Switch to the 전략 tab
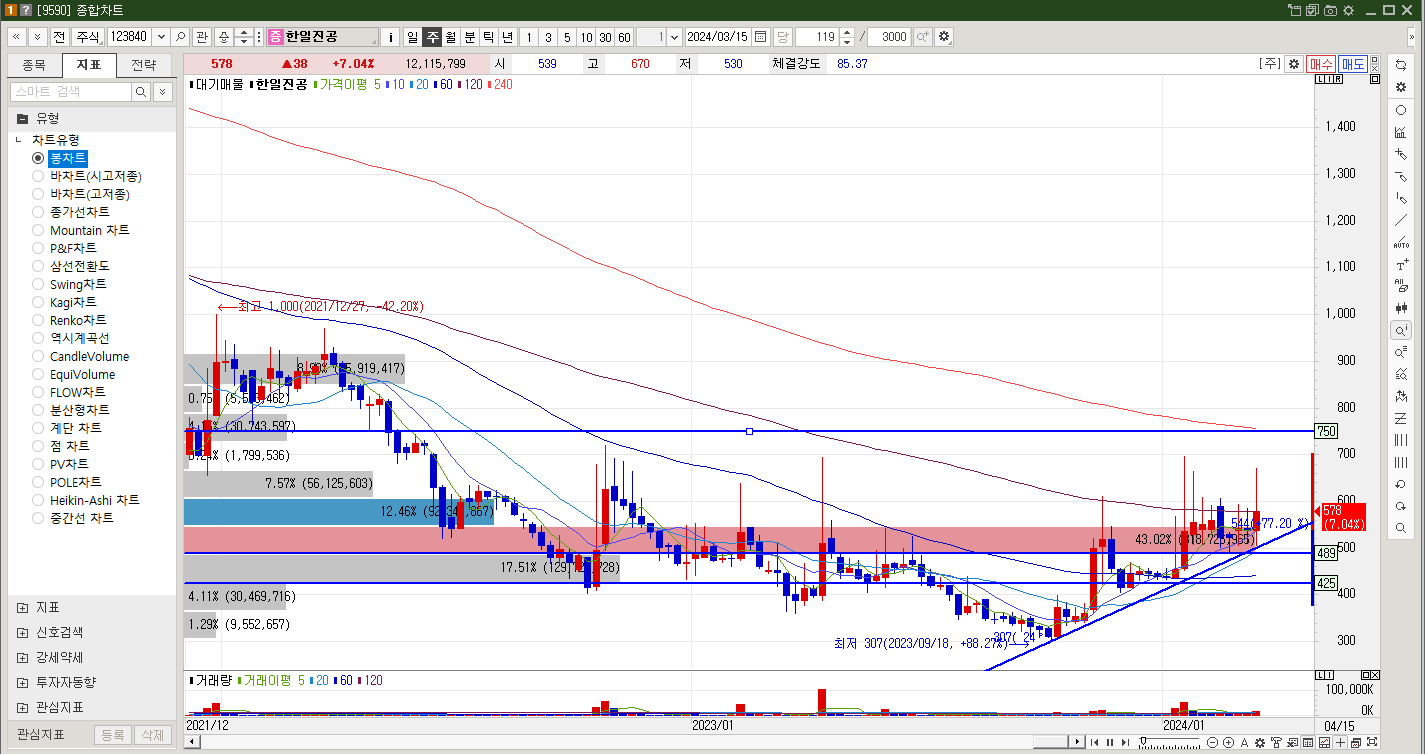 click(x=144, y=66)
